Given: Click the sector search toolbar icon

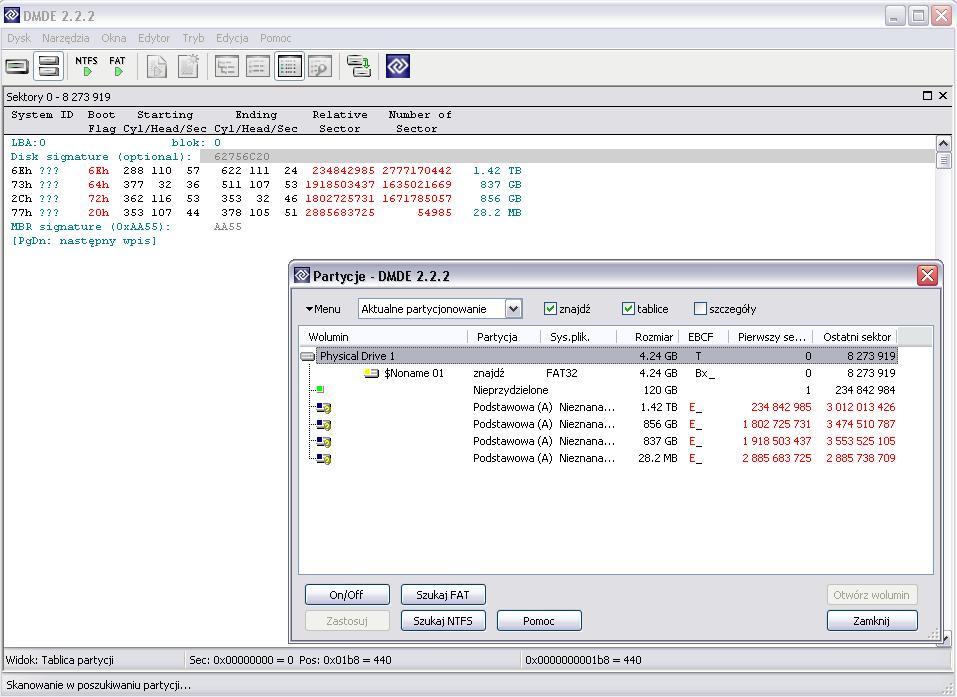Looking at the screenshot, I should [x=320, y=66].
